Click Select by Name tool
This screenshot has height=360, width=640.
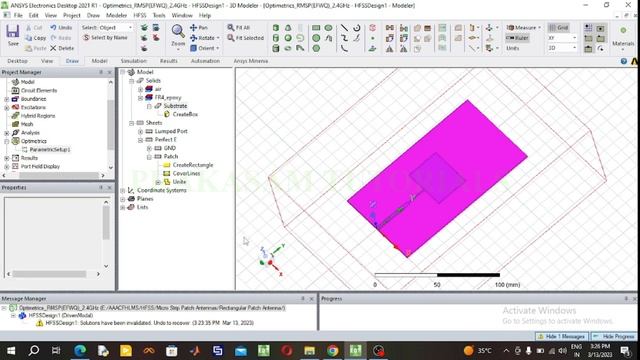105,38
